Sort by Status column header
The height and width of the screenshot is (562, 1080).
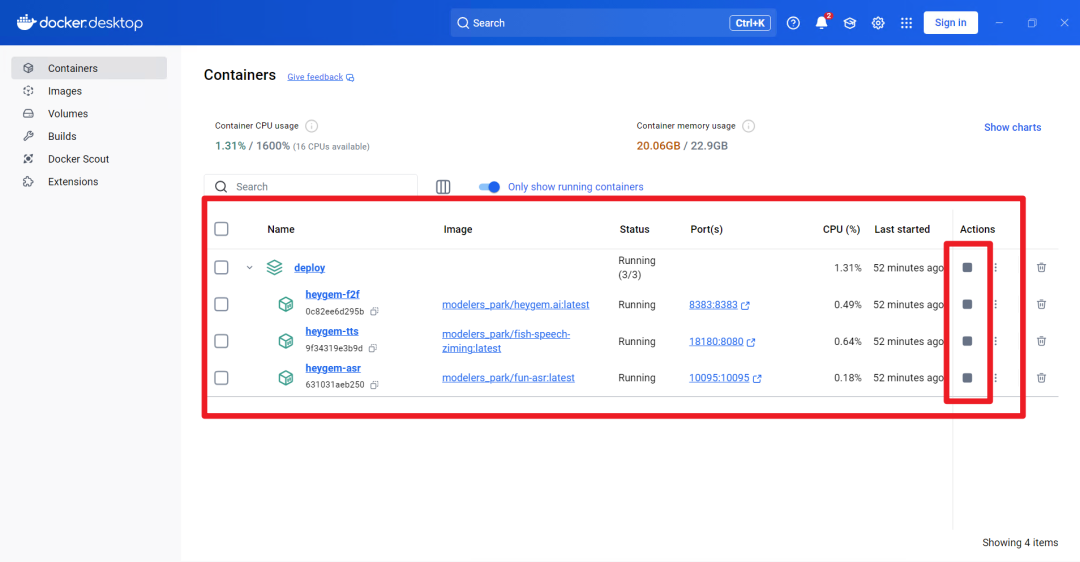(x=634, y=229)
